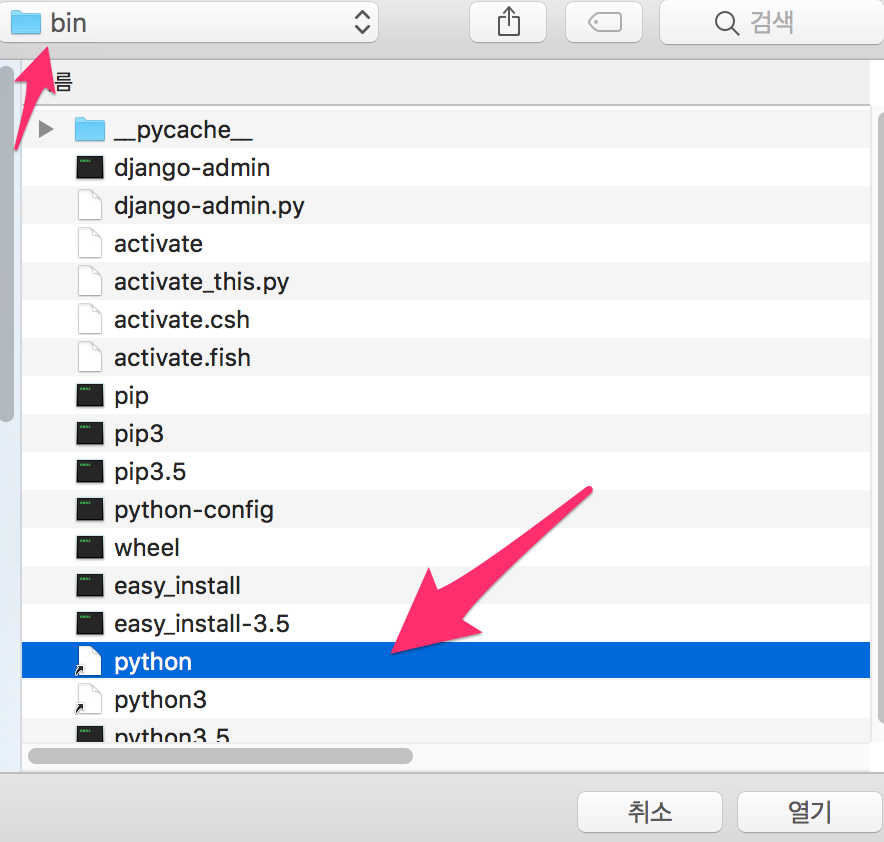
Task: Select the pip executable icon
Action: [90, 395]
